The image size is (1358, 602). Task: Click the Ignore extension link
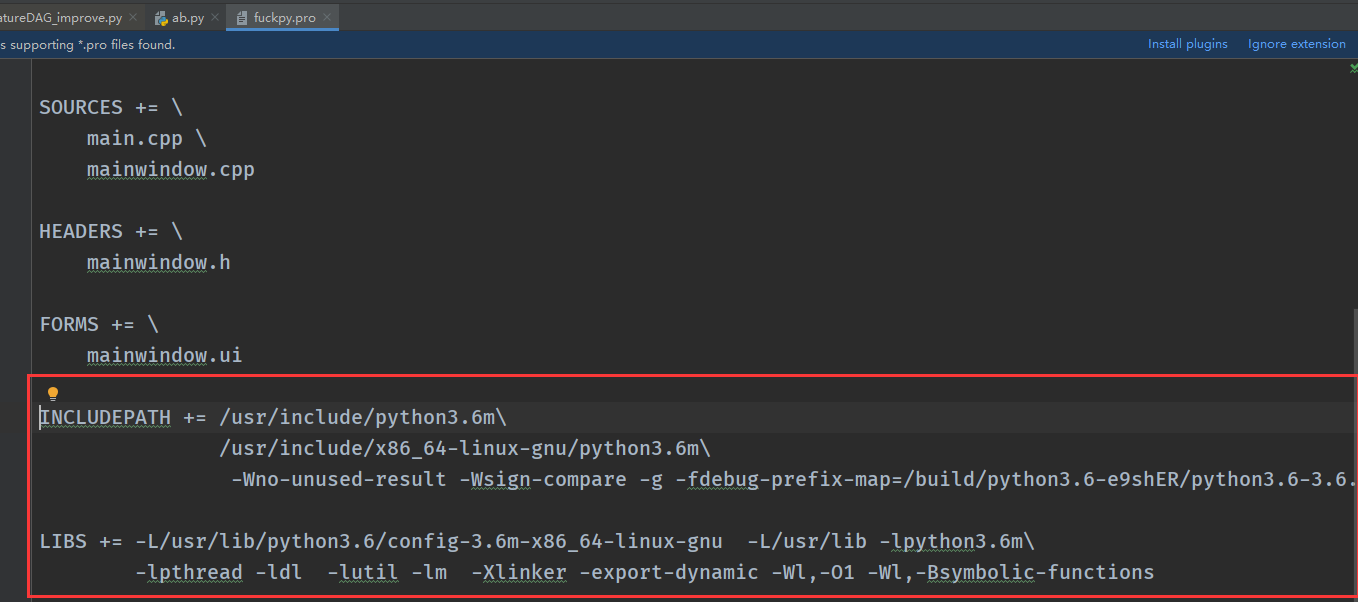tap(1296, 43)
